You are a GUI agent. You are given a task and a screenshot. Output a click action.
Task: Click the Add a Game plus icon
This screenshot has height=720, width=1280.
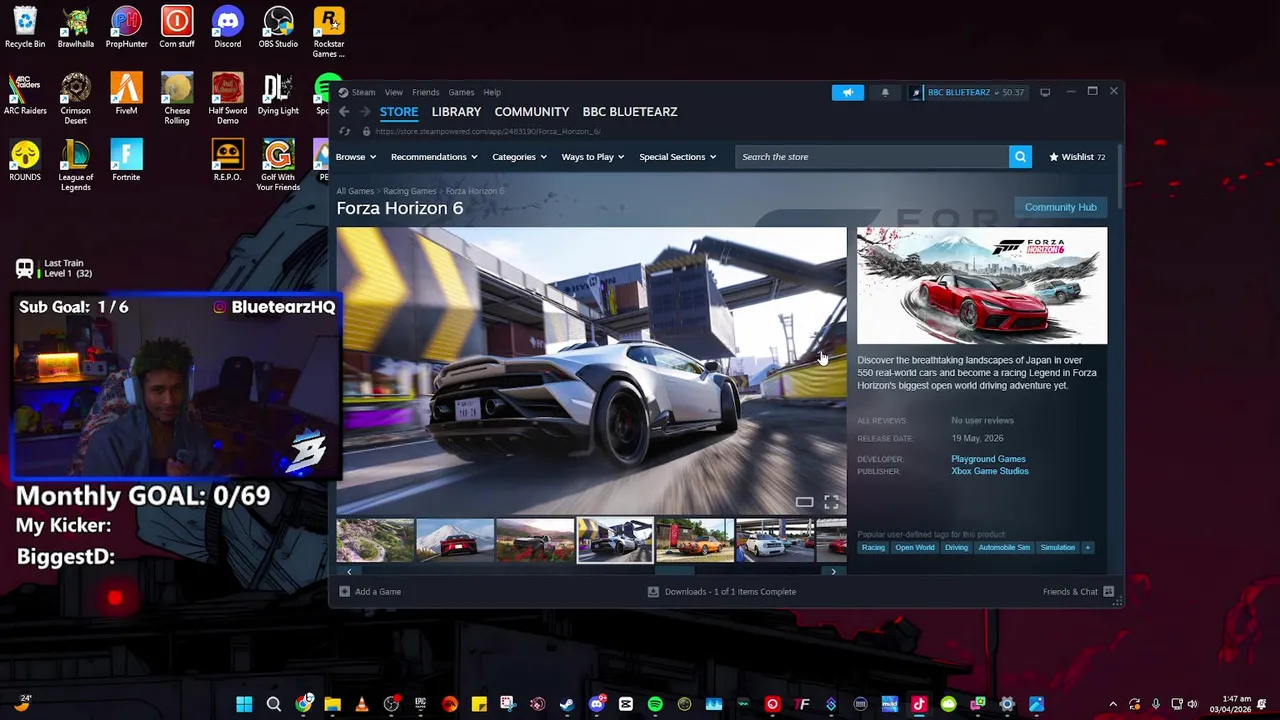344,591
